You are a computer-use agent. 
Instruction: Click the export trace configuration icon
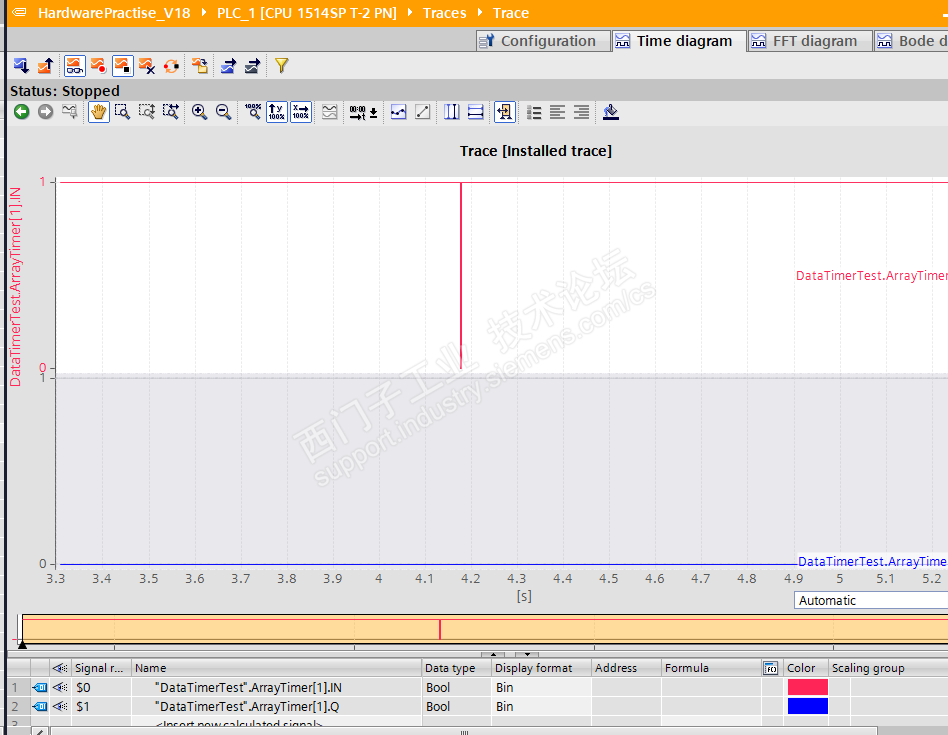[x=228, y=65]
